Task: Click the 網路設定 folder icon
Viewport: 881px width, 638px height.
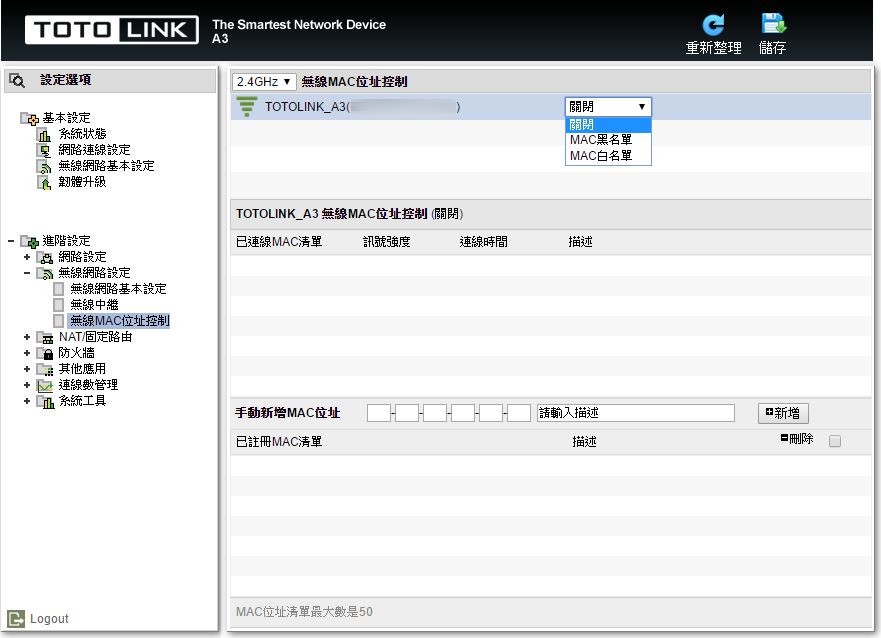Action: coord(44,257)
